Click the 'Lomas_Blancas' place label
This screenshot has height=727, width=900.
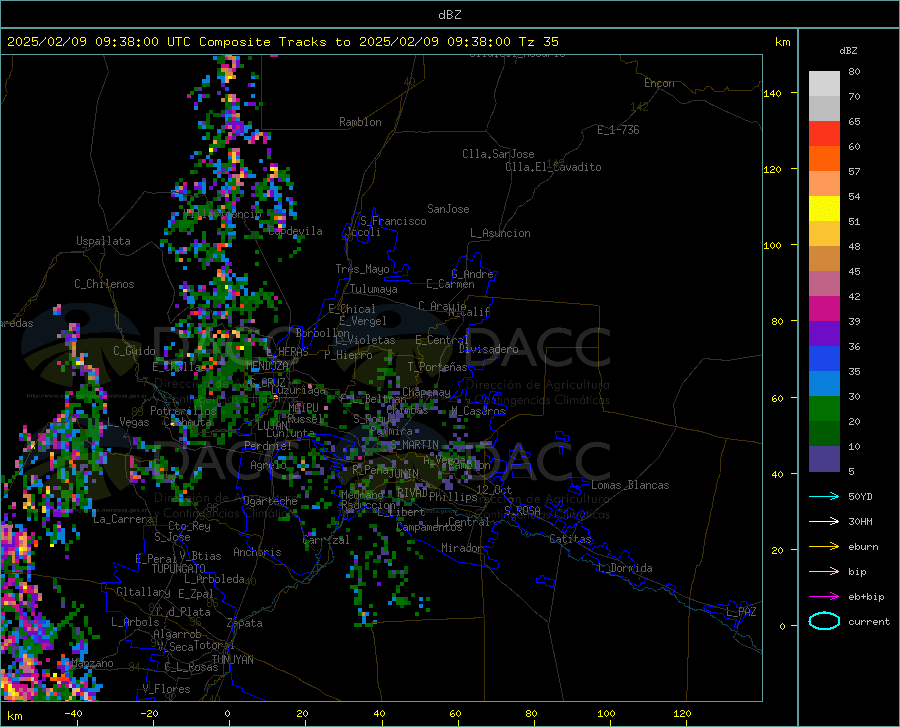point(630,485)
